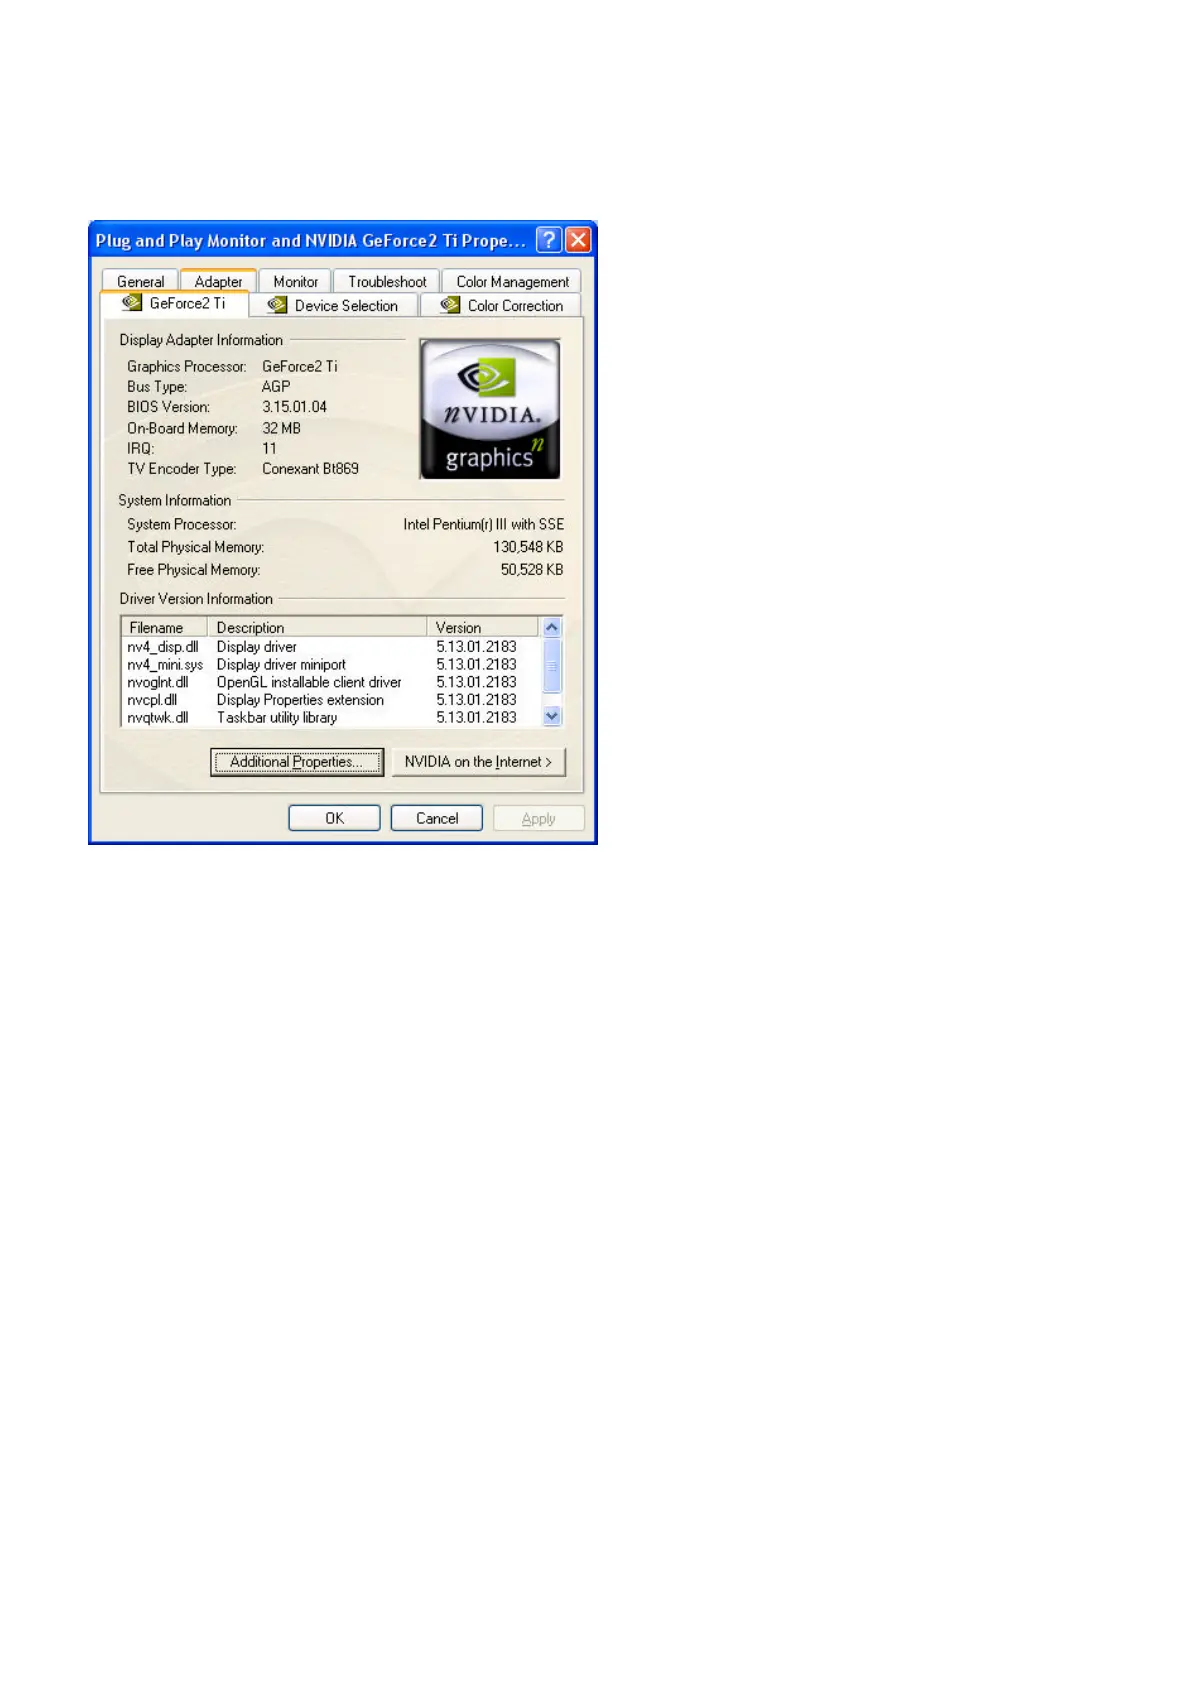1192x1684 pixels.
Task: Switch to Color Correction tab
Action: pyautogui.click(x=501, y=305)
